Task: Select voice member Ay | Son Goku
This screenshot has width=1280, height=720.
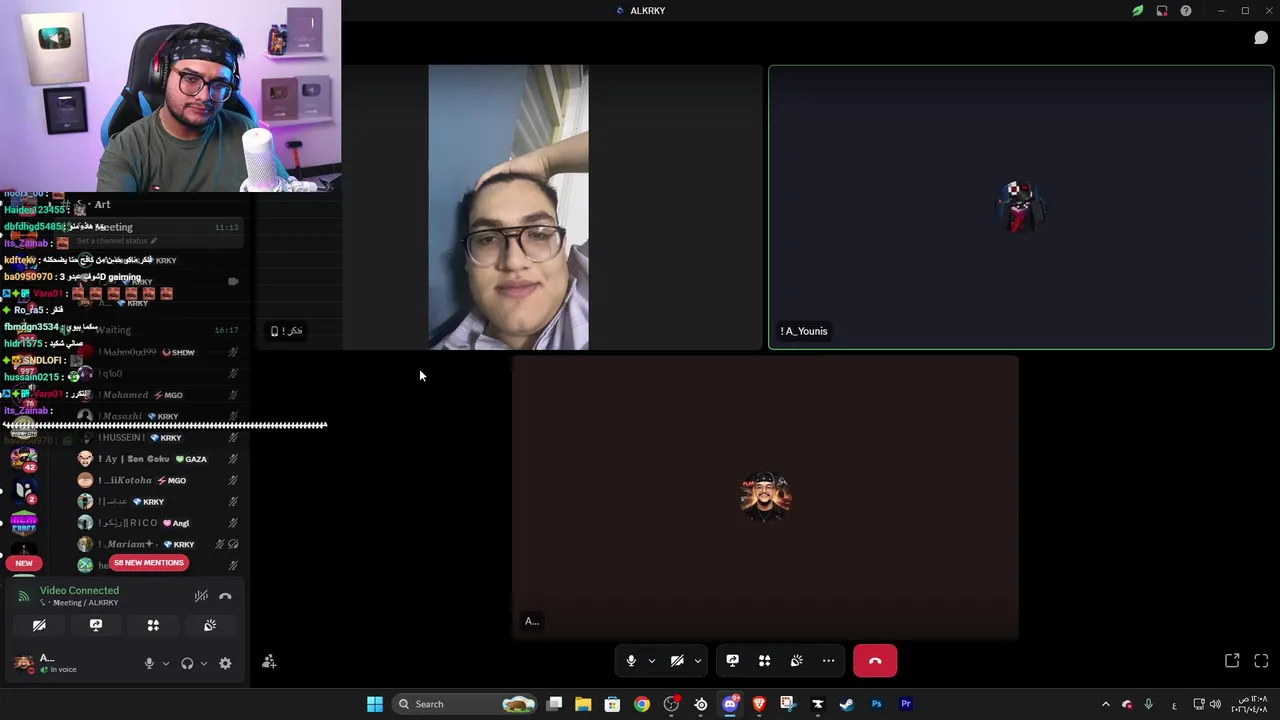Action: click(x=158, y=459)
